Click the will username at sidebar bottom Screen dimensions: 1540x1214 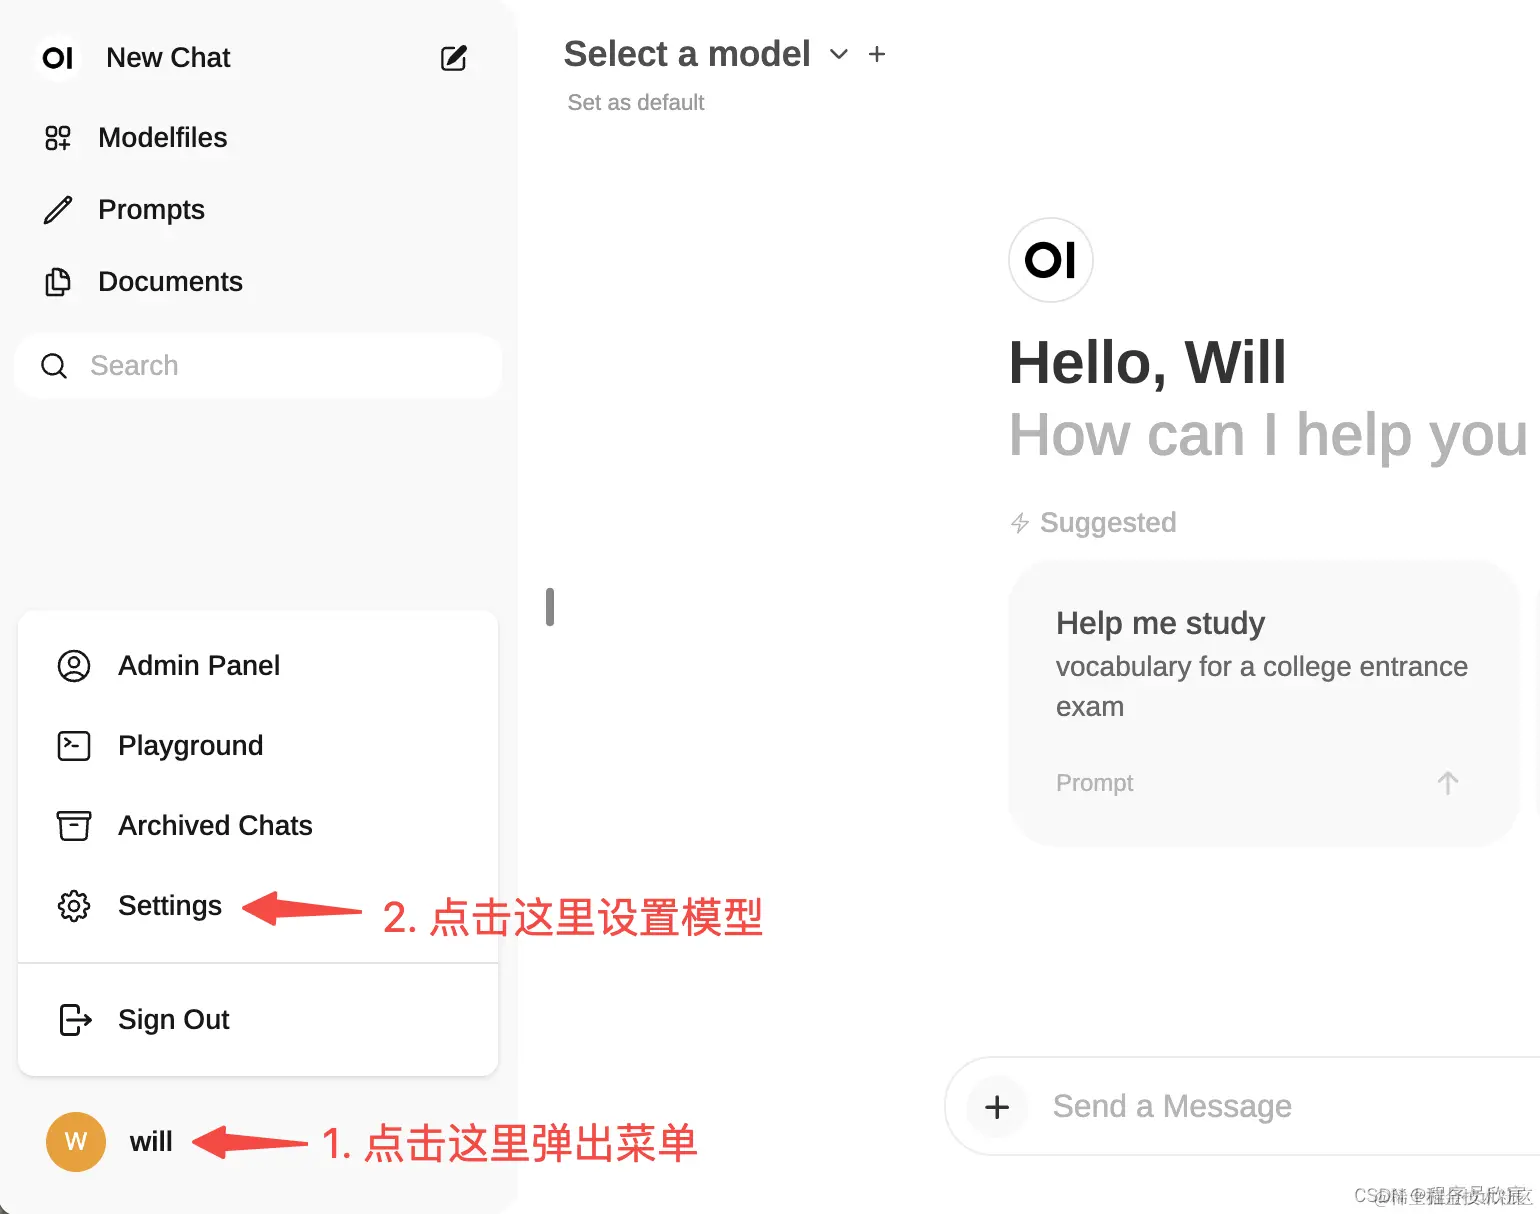pyautogui.click(x=151, y=1142)
